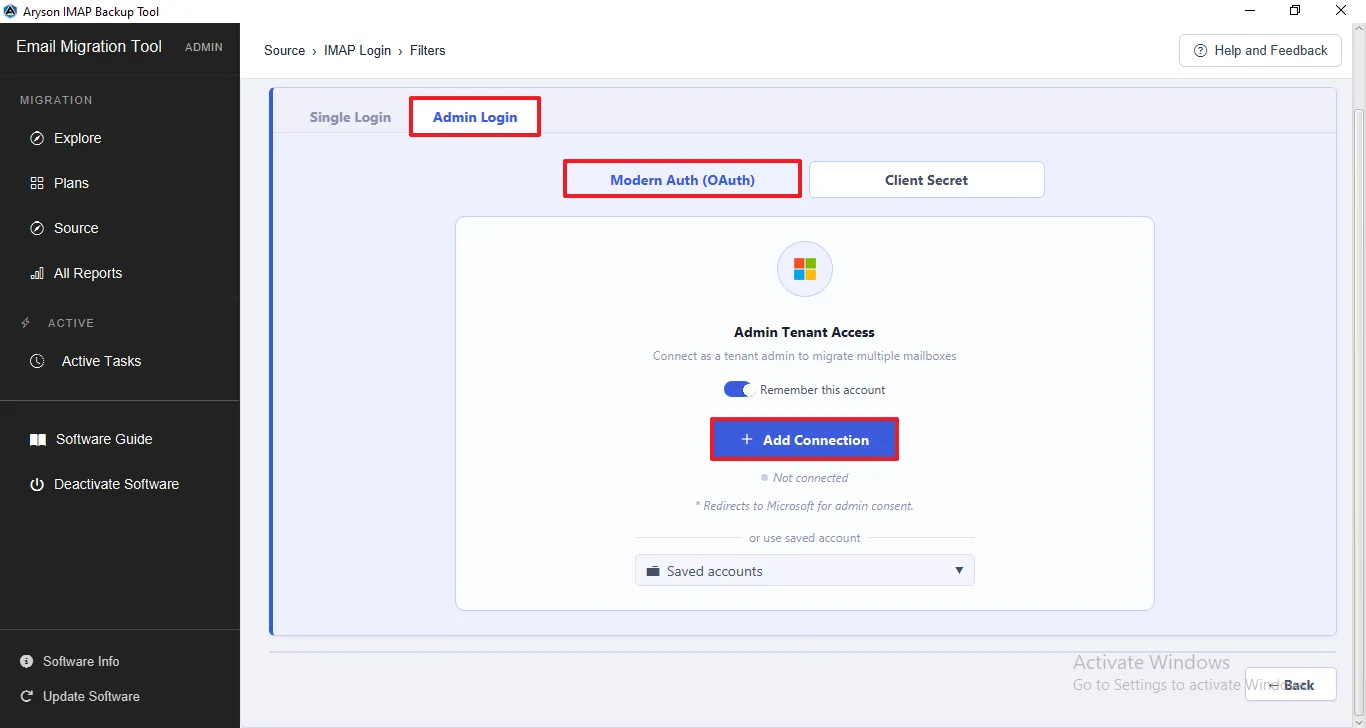Click the Admin Tenant Access heading
The height and width of the screenshot is (728, 1366).
tap(804, 332)
